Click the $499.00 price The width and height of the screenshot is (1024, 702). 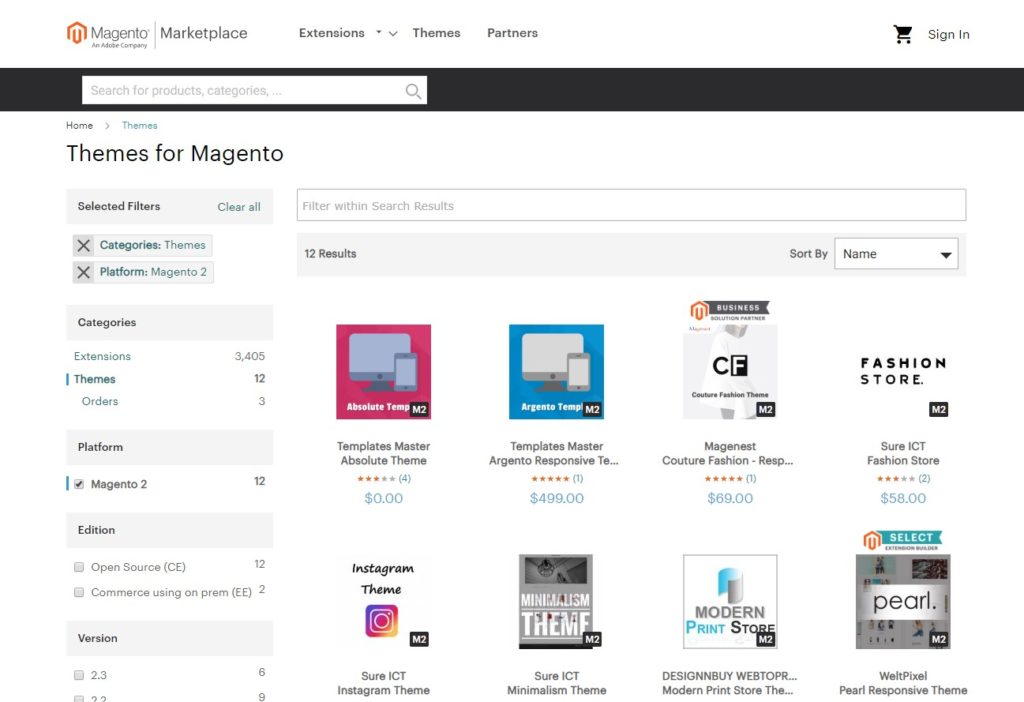point(556,498)
